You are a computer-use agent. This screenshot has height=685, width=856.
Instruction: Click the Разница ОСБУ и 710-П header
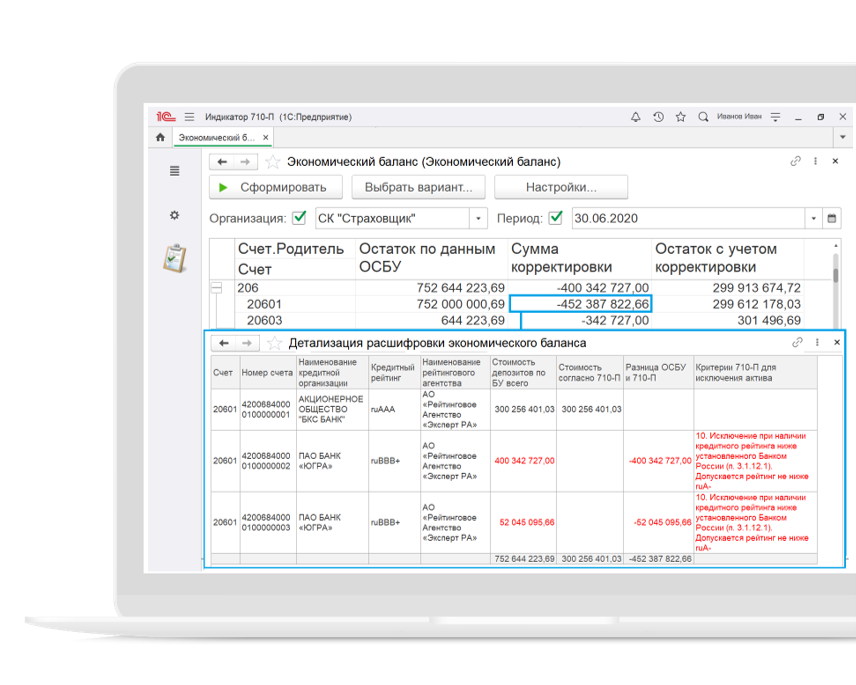coord(658,372)
